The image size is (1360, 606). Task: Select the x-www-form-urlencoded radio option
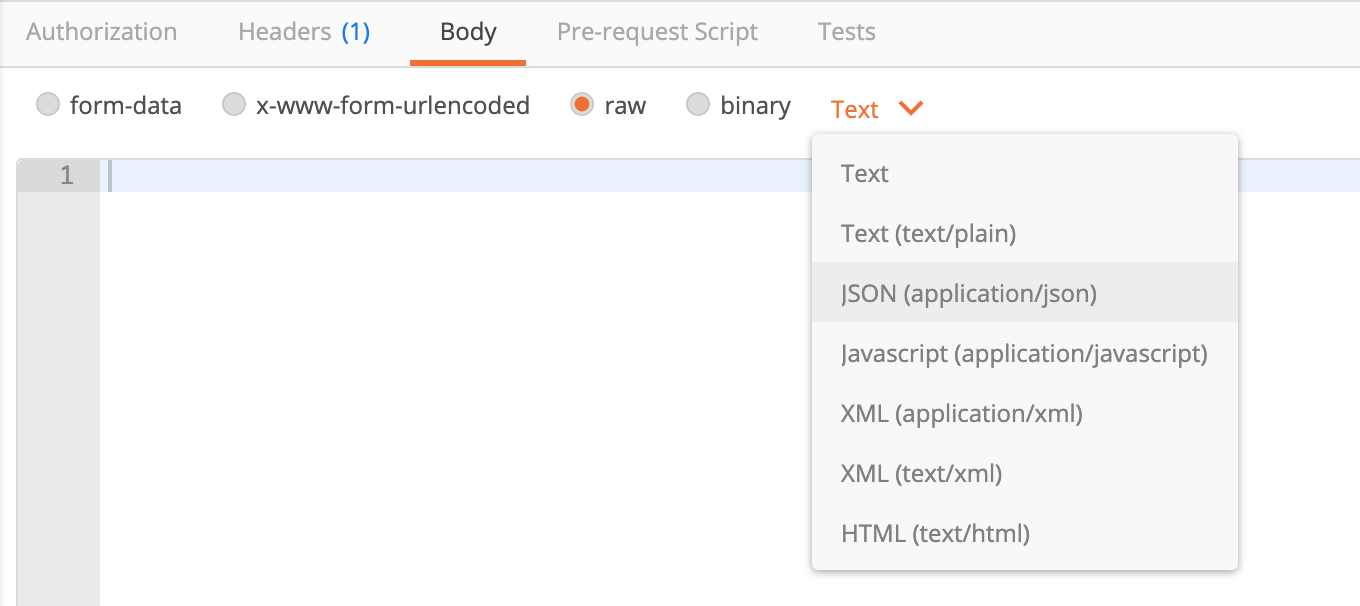(234, 105)
